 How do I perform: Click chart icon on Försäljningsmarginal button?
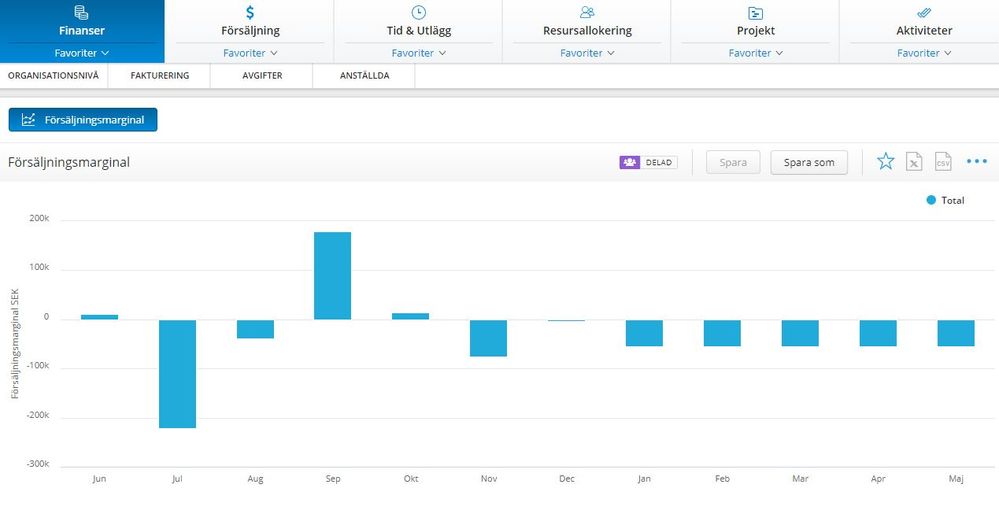[28, 120]
